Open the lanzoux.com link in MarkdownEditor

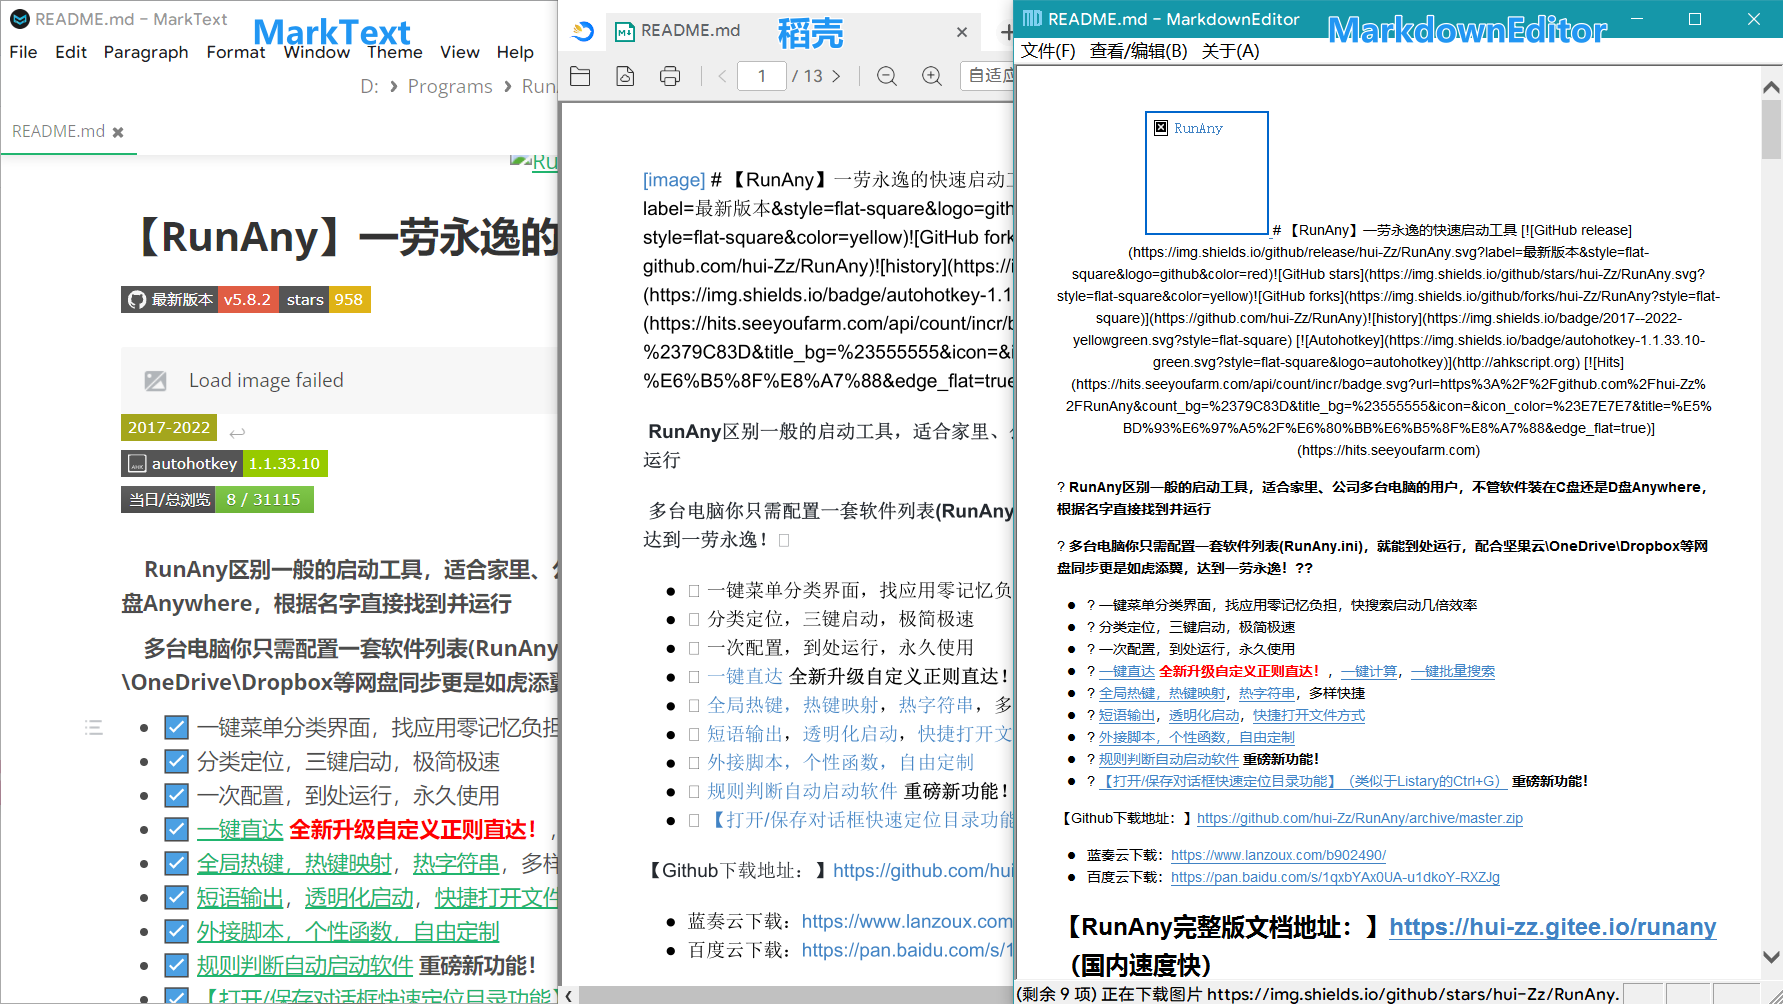tap(1278, 855)
